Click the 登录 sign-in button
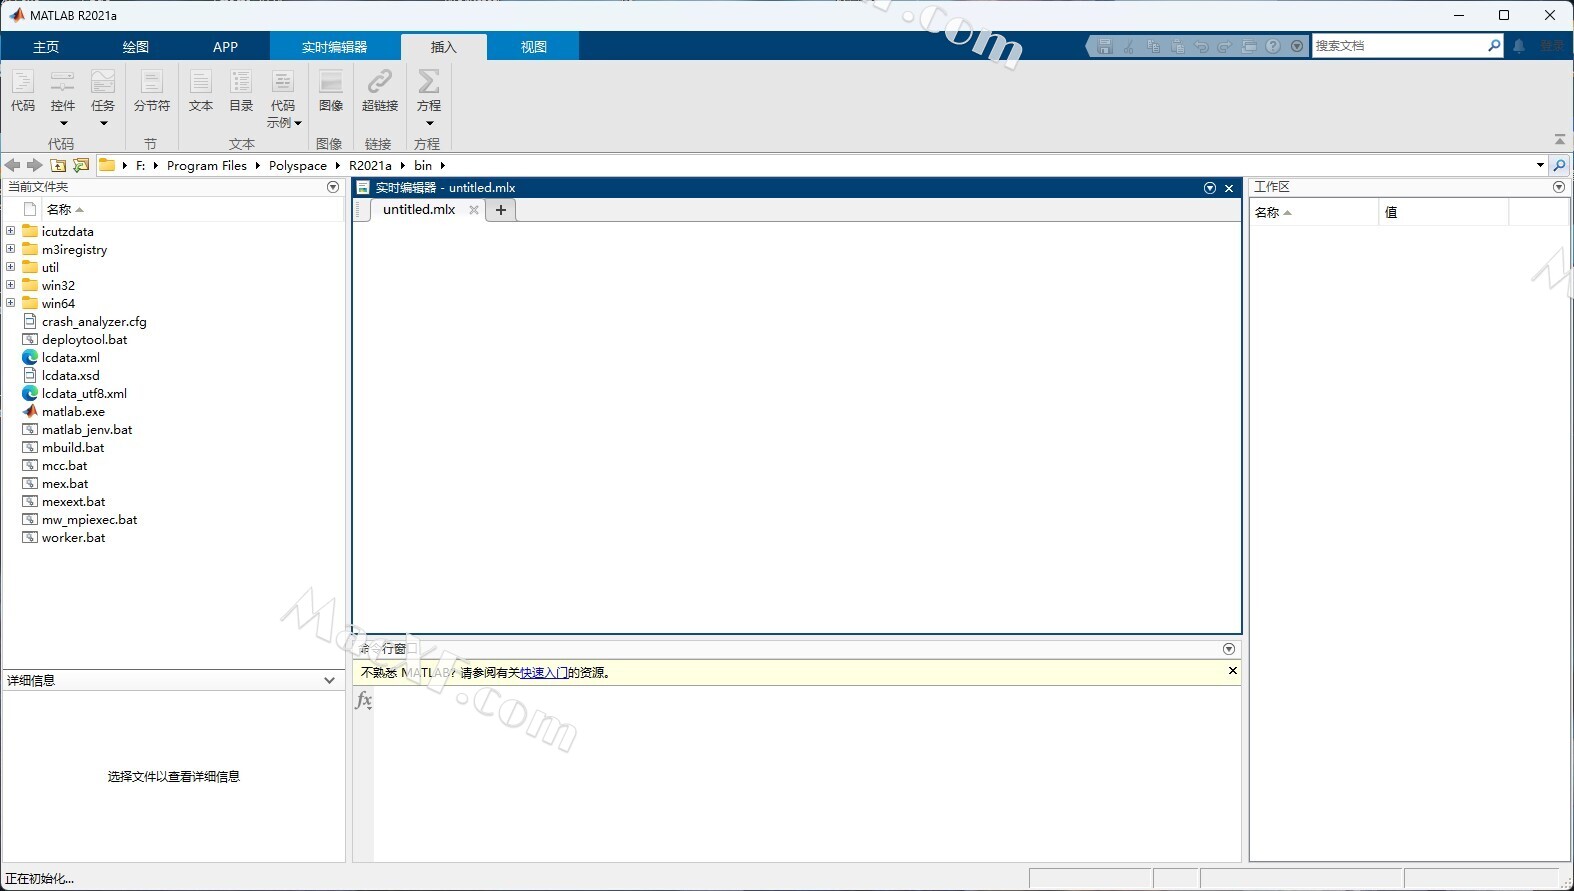Screen dimensions: 1574x891 tap(1552, 46)
